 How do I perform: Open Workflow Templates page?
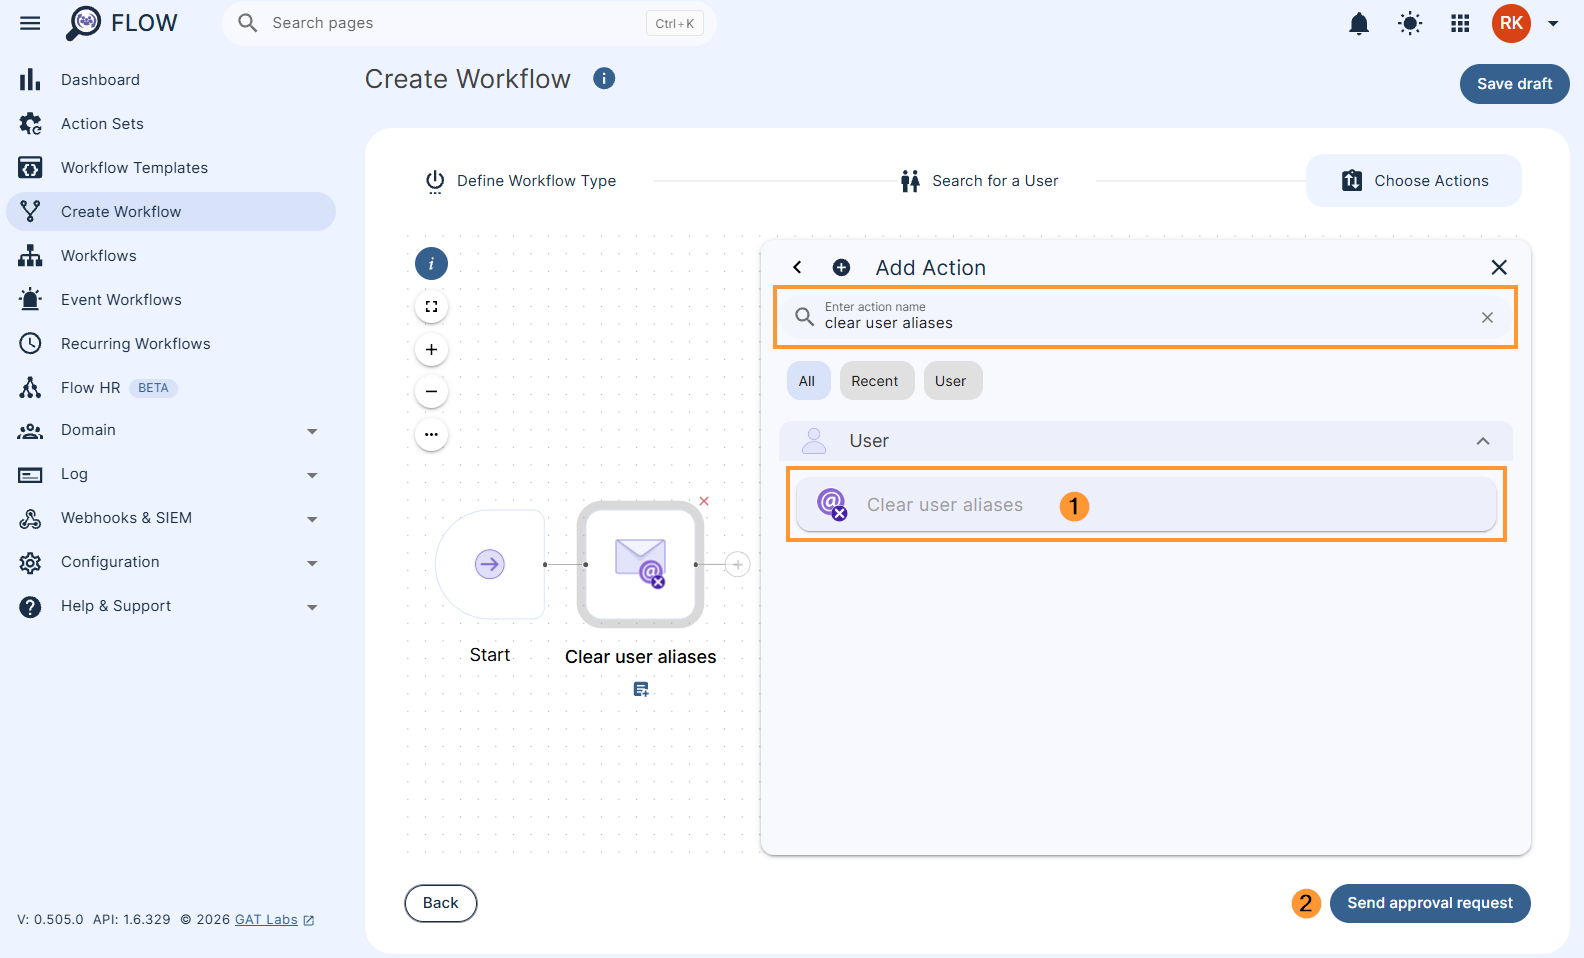171,168
